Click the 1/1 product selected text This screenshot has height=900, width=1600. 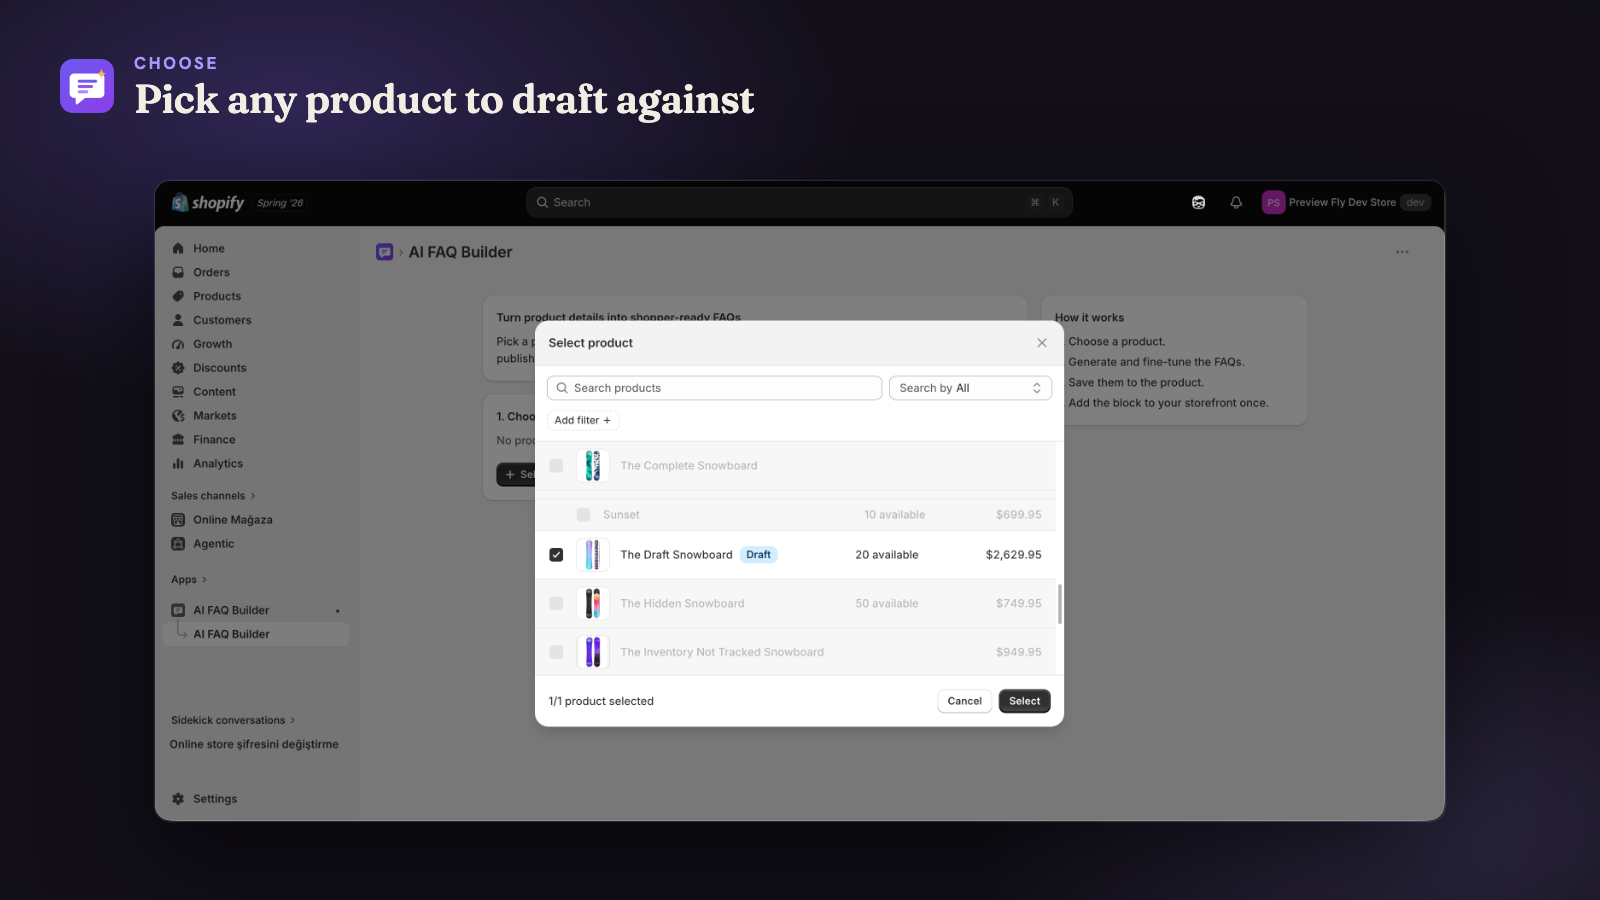point(601,701)
